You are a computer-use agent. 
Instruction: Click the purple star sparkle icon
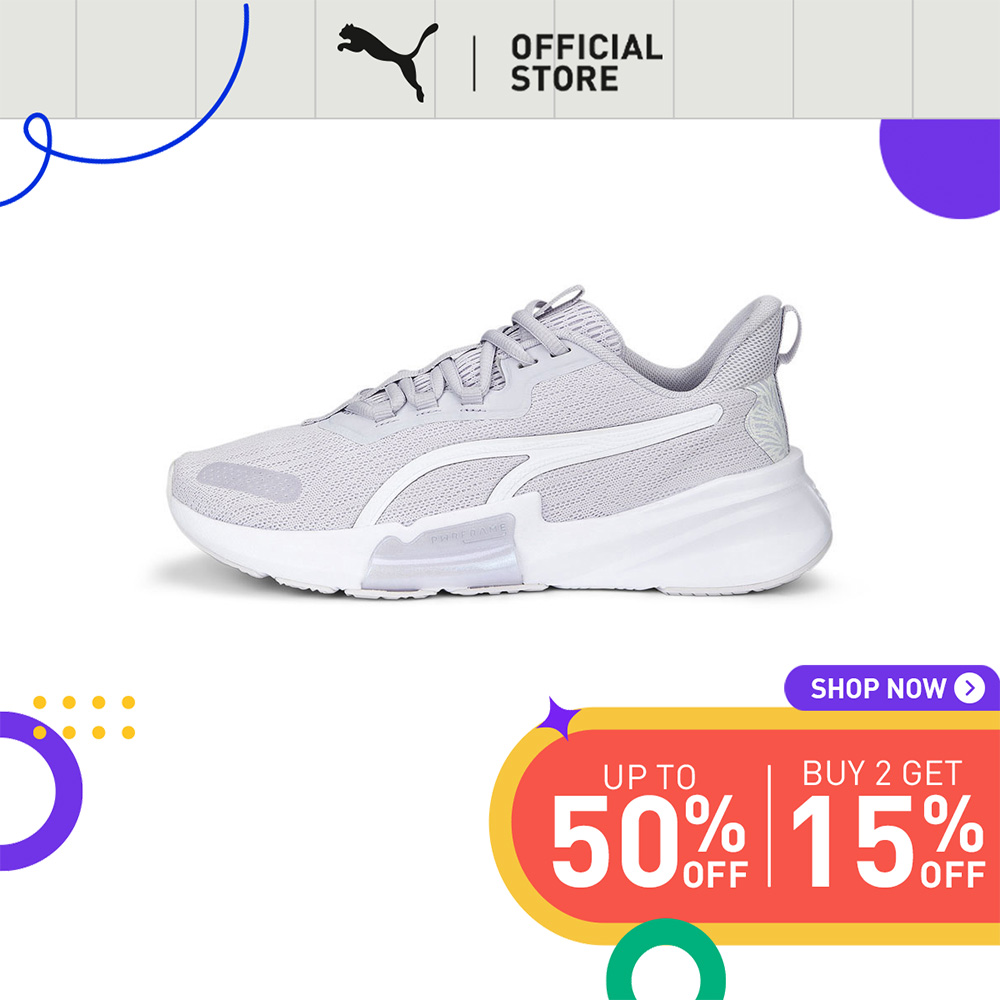coord(557,717)
